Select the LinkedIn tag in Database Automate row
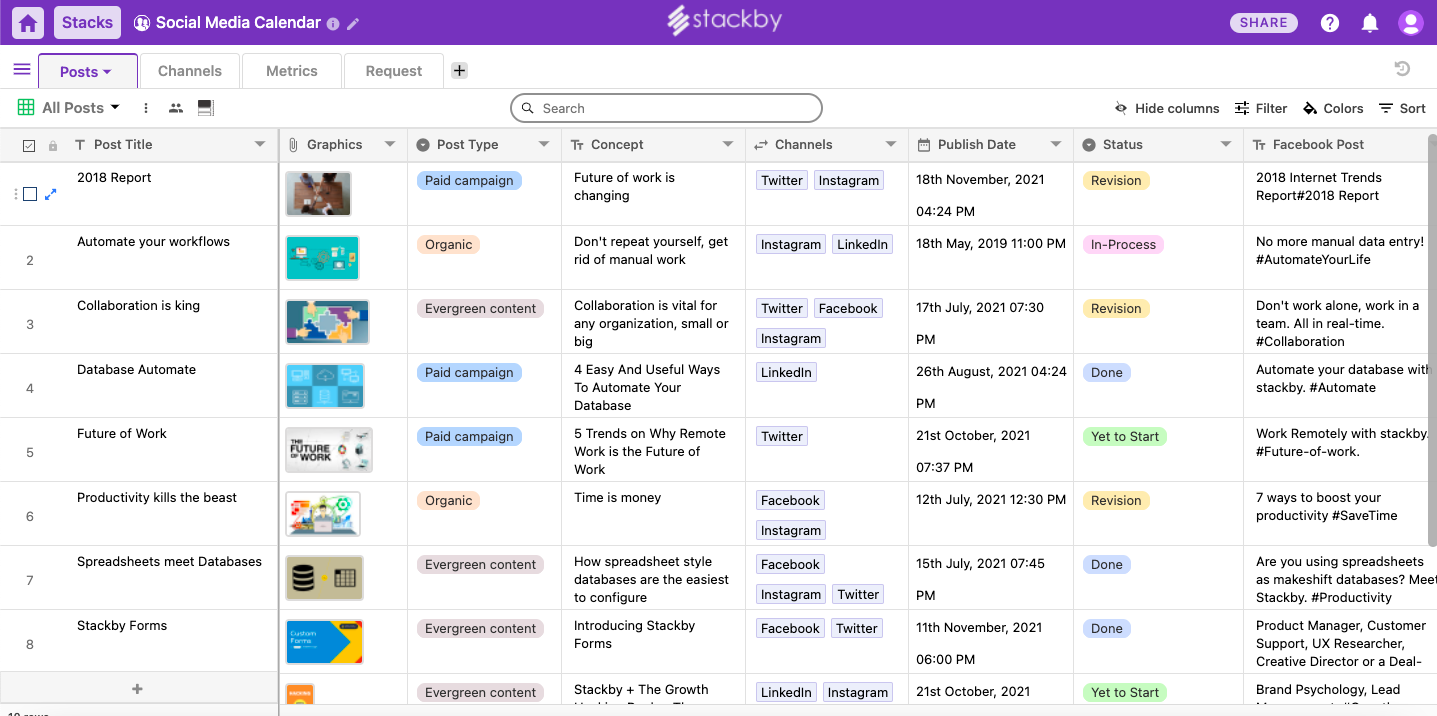 [x=787, y=373]
